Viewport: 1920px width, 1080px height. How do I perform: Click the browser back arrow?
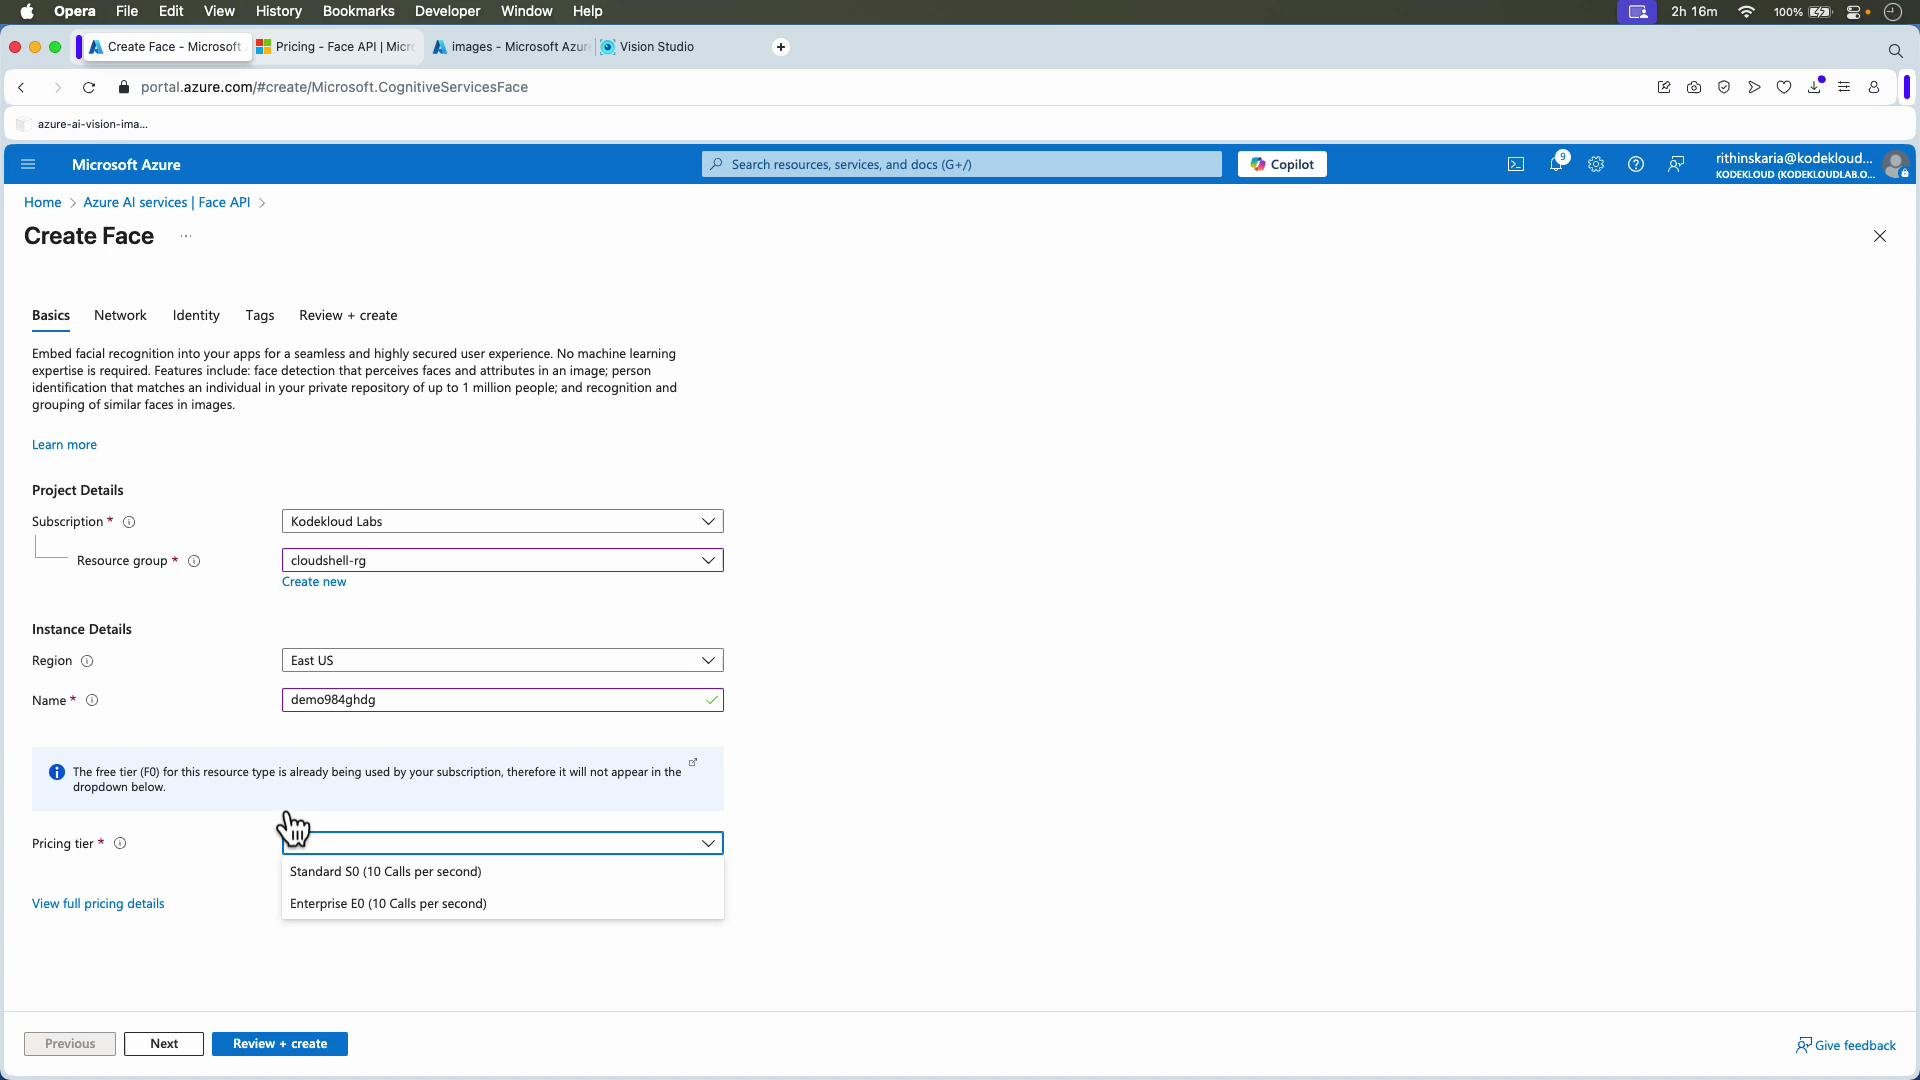point(22,88)
